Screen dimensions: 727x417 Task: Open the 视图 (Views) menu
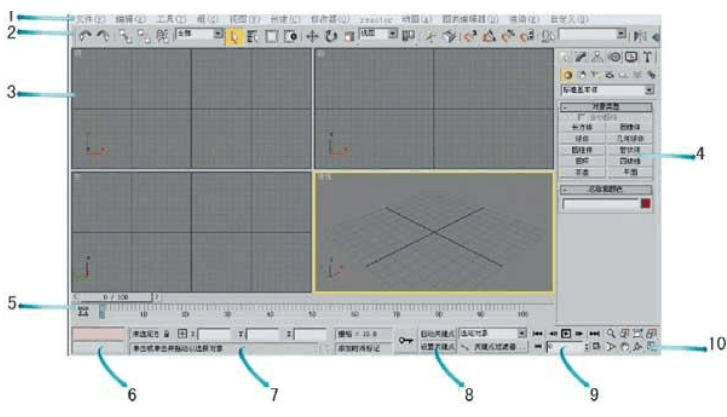click(x=245, y=19)
